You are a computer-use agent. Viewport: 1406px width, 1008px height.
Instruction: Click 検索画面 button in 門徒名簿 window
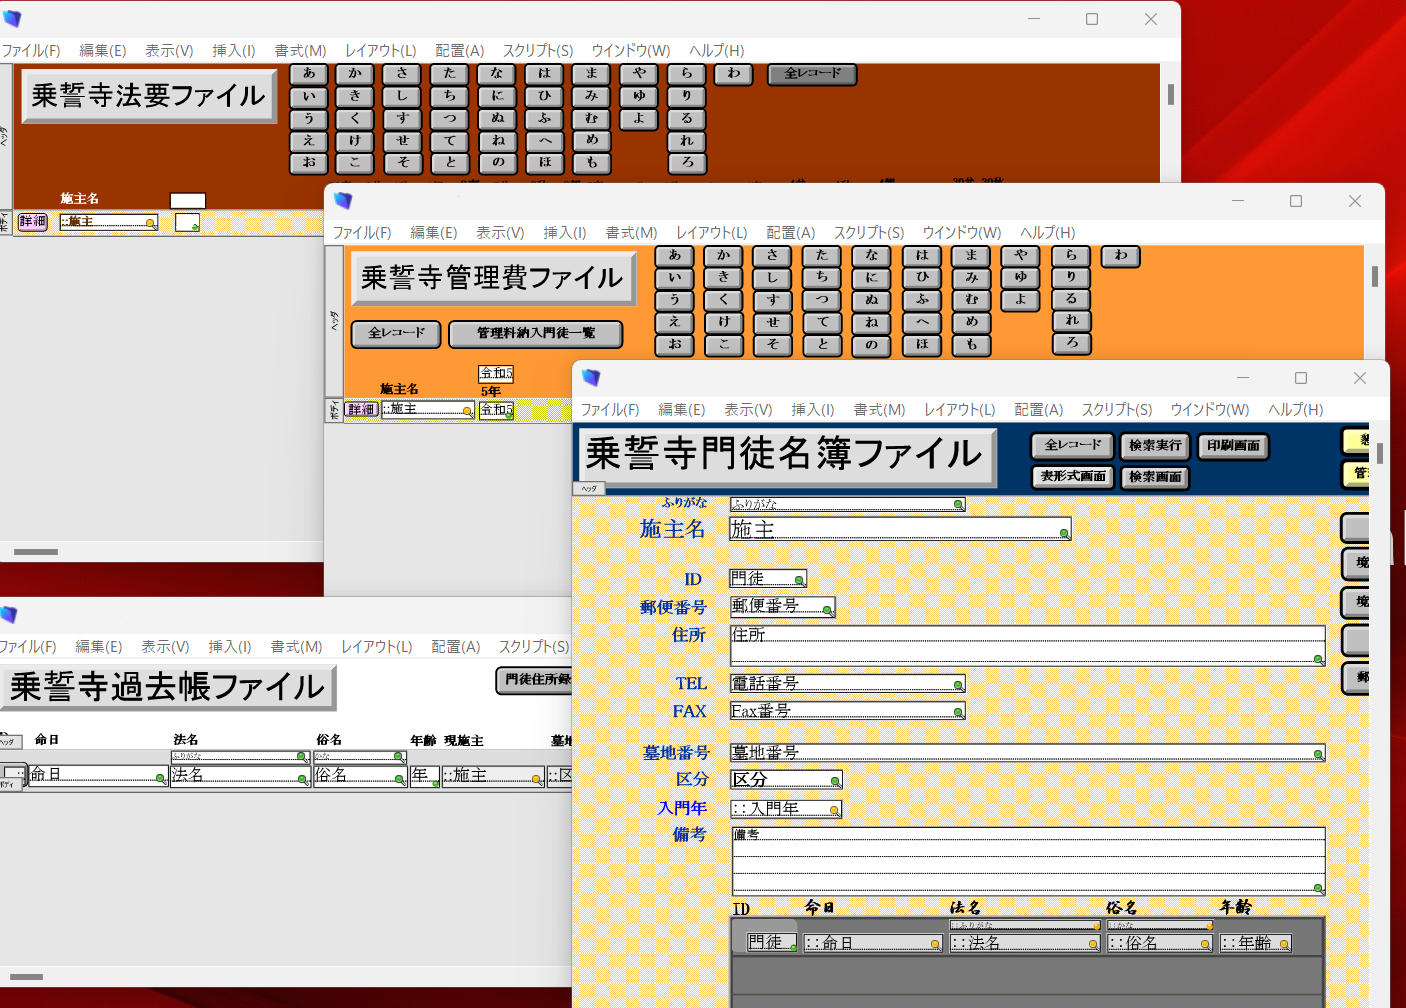pyautogui.click(x=1155, y=477)
